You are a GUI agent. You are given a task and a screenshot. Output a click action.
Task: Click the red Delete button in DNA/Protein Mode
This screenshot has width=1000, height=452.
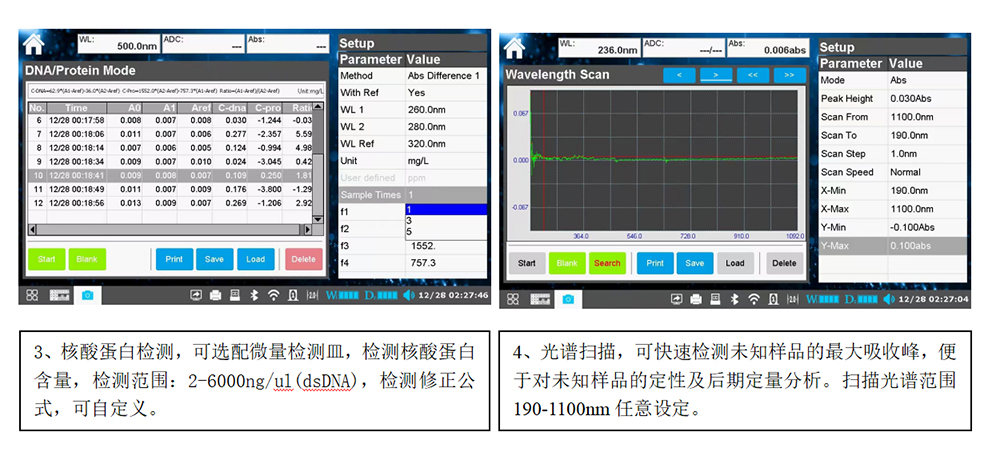tap(303, 259)
